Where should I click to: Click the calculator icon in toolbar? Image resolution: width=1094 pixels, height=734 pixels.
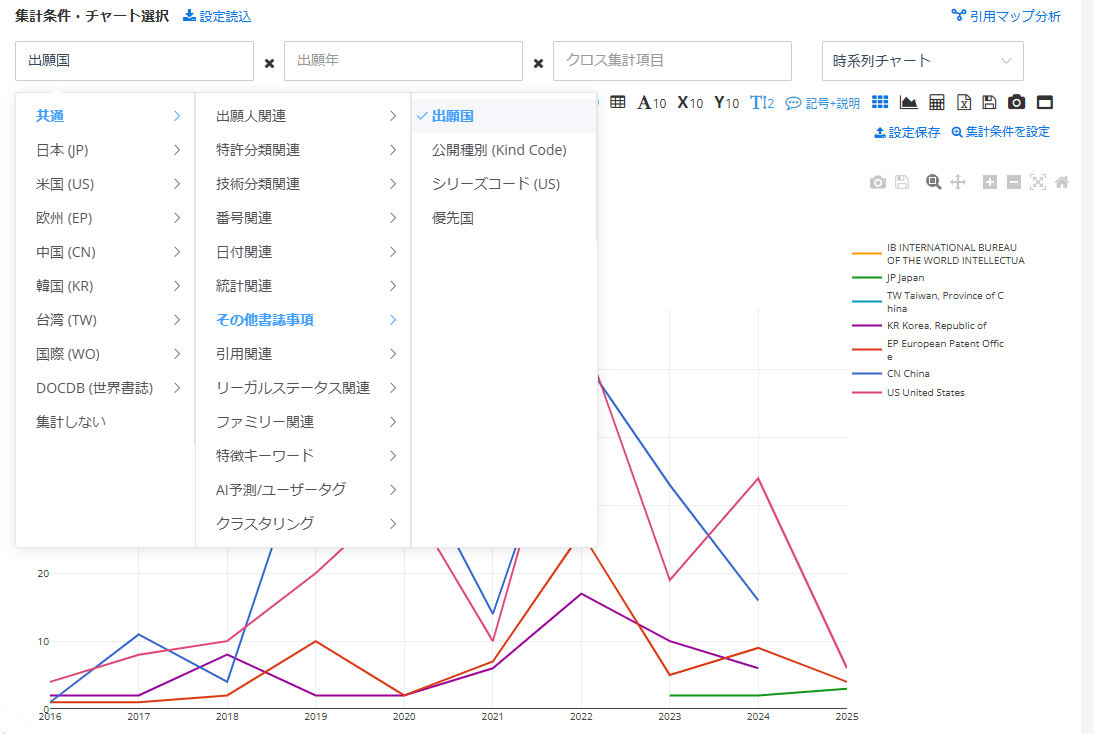[937, 102]
